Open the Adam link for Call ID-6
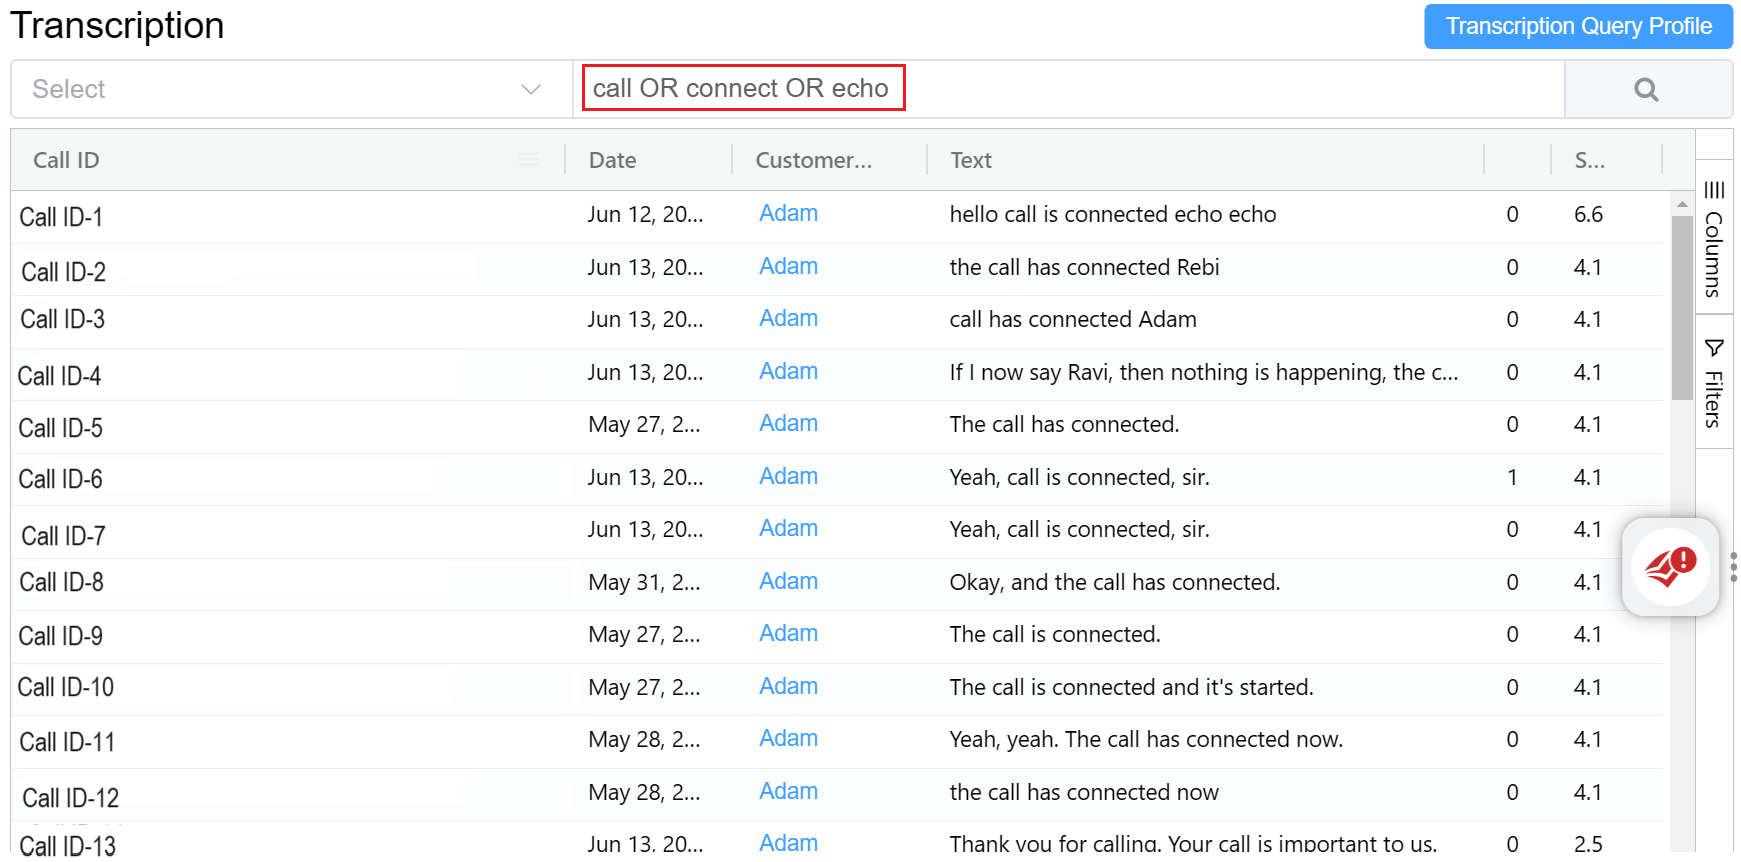This screenshot has height=862, width=1741. tap(788, 477)
